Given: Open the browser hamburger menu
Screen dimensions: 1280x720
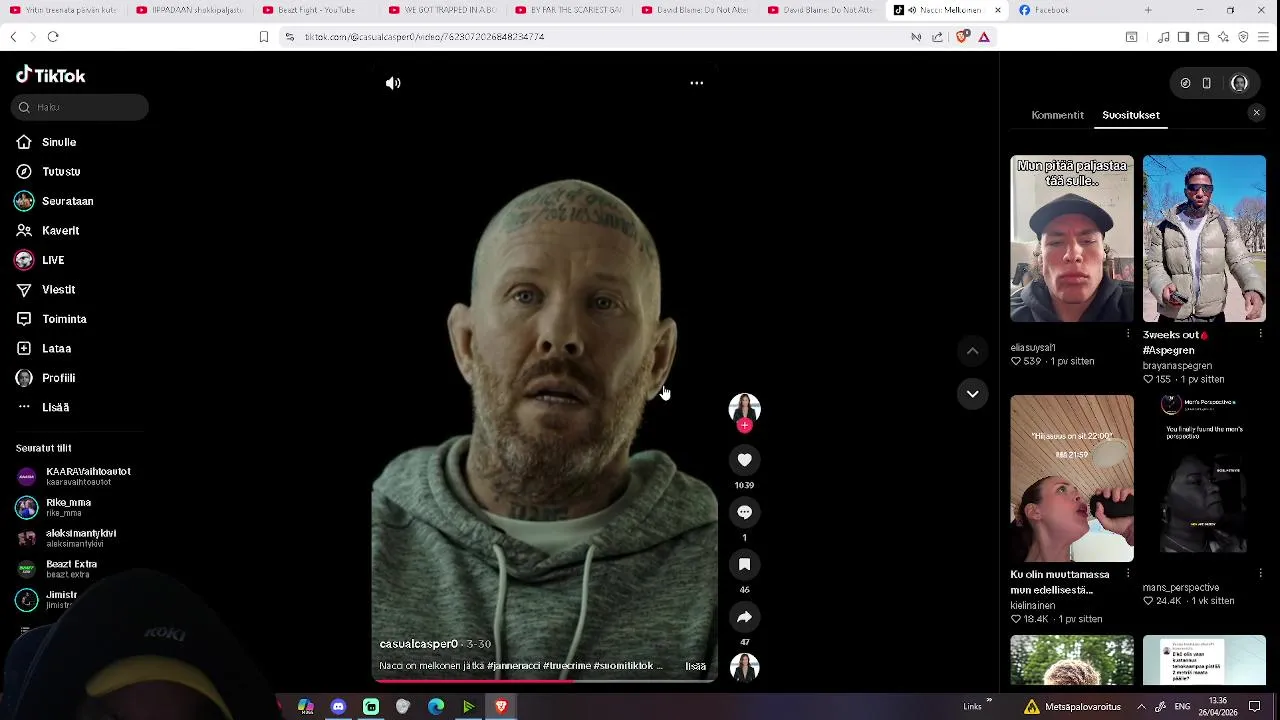Looking at the screenshot, I should [x=1263, y=37].
